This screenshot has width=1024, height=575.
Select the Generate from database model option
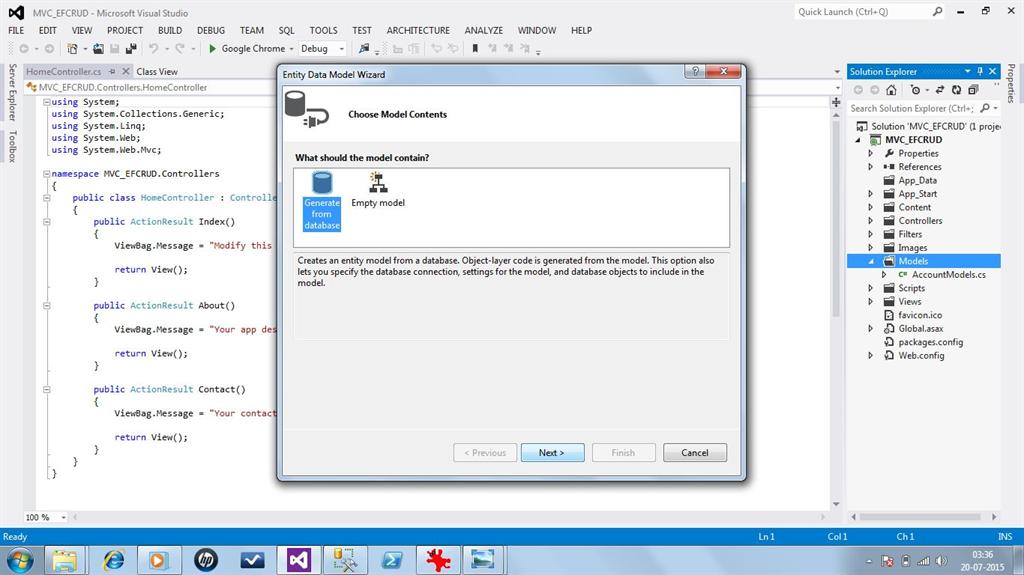click(x=322, y=201)
